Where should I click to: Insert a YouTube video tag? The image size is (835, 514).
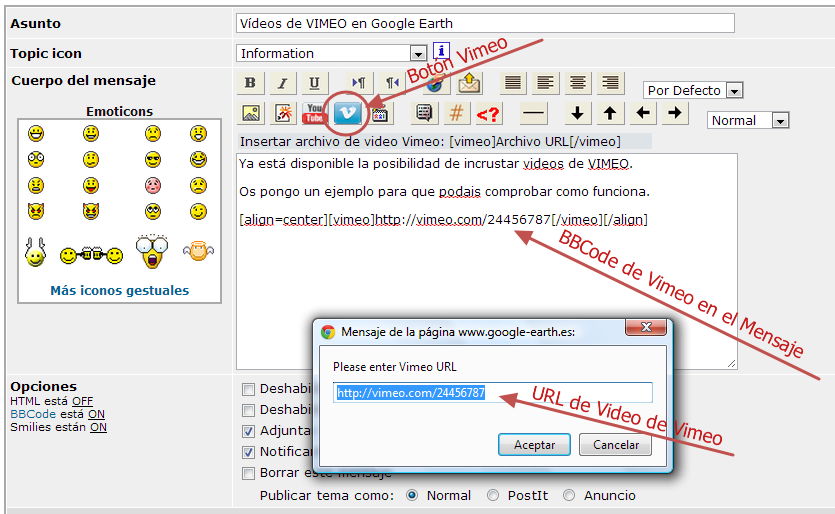click(x=315, y=113)
